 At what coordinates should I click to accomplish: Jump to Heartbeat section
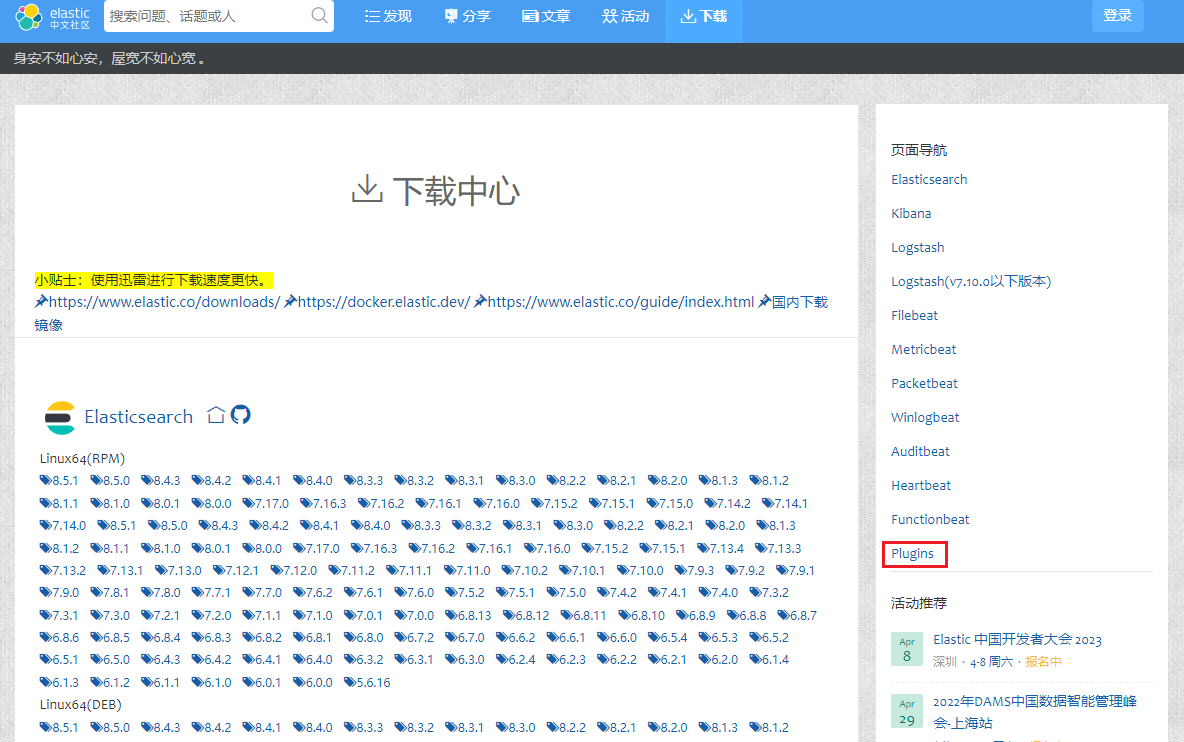[921, 485]
